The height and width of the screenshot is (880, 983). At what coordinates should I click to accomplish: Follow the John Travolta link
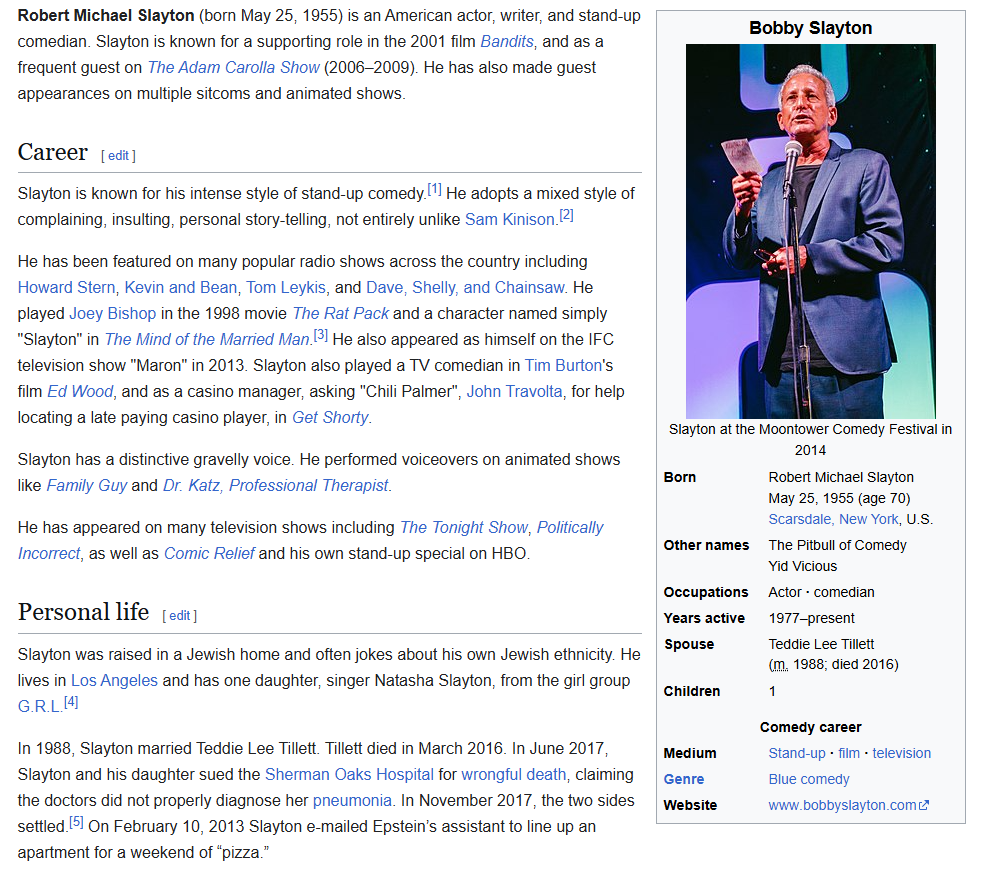514,391
